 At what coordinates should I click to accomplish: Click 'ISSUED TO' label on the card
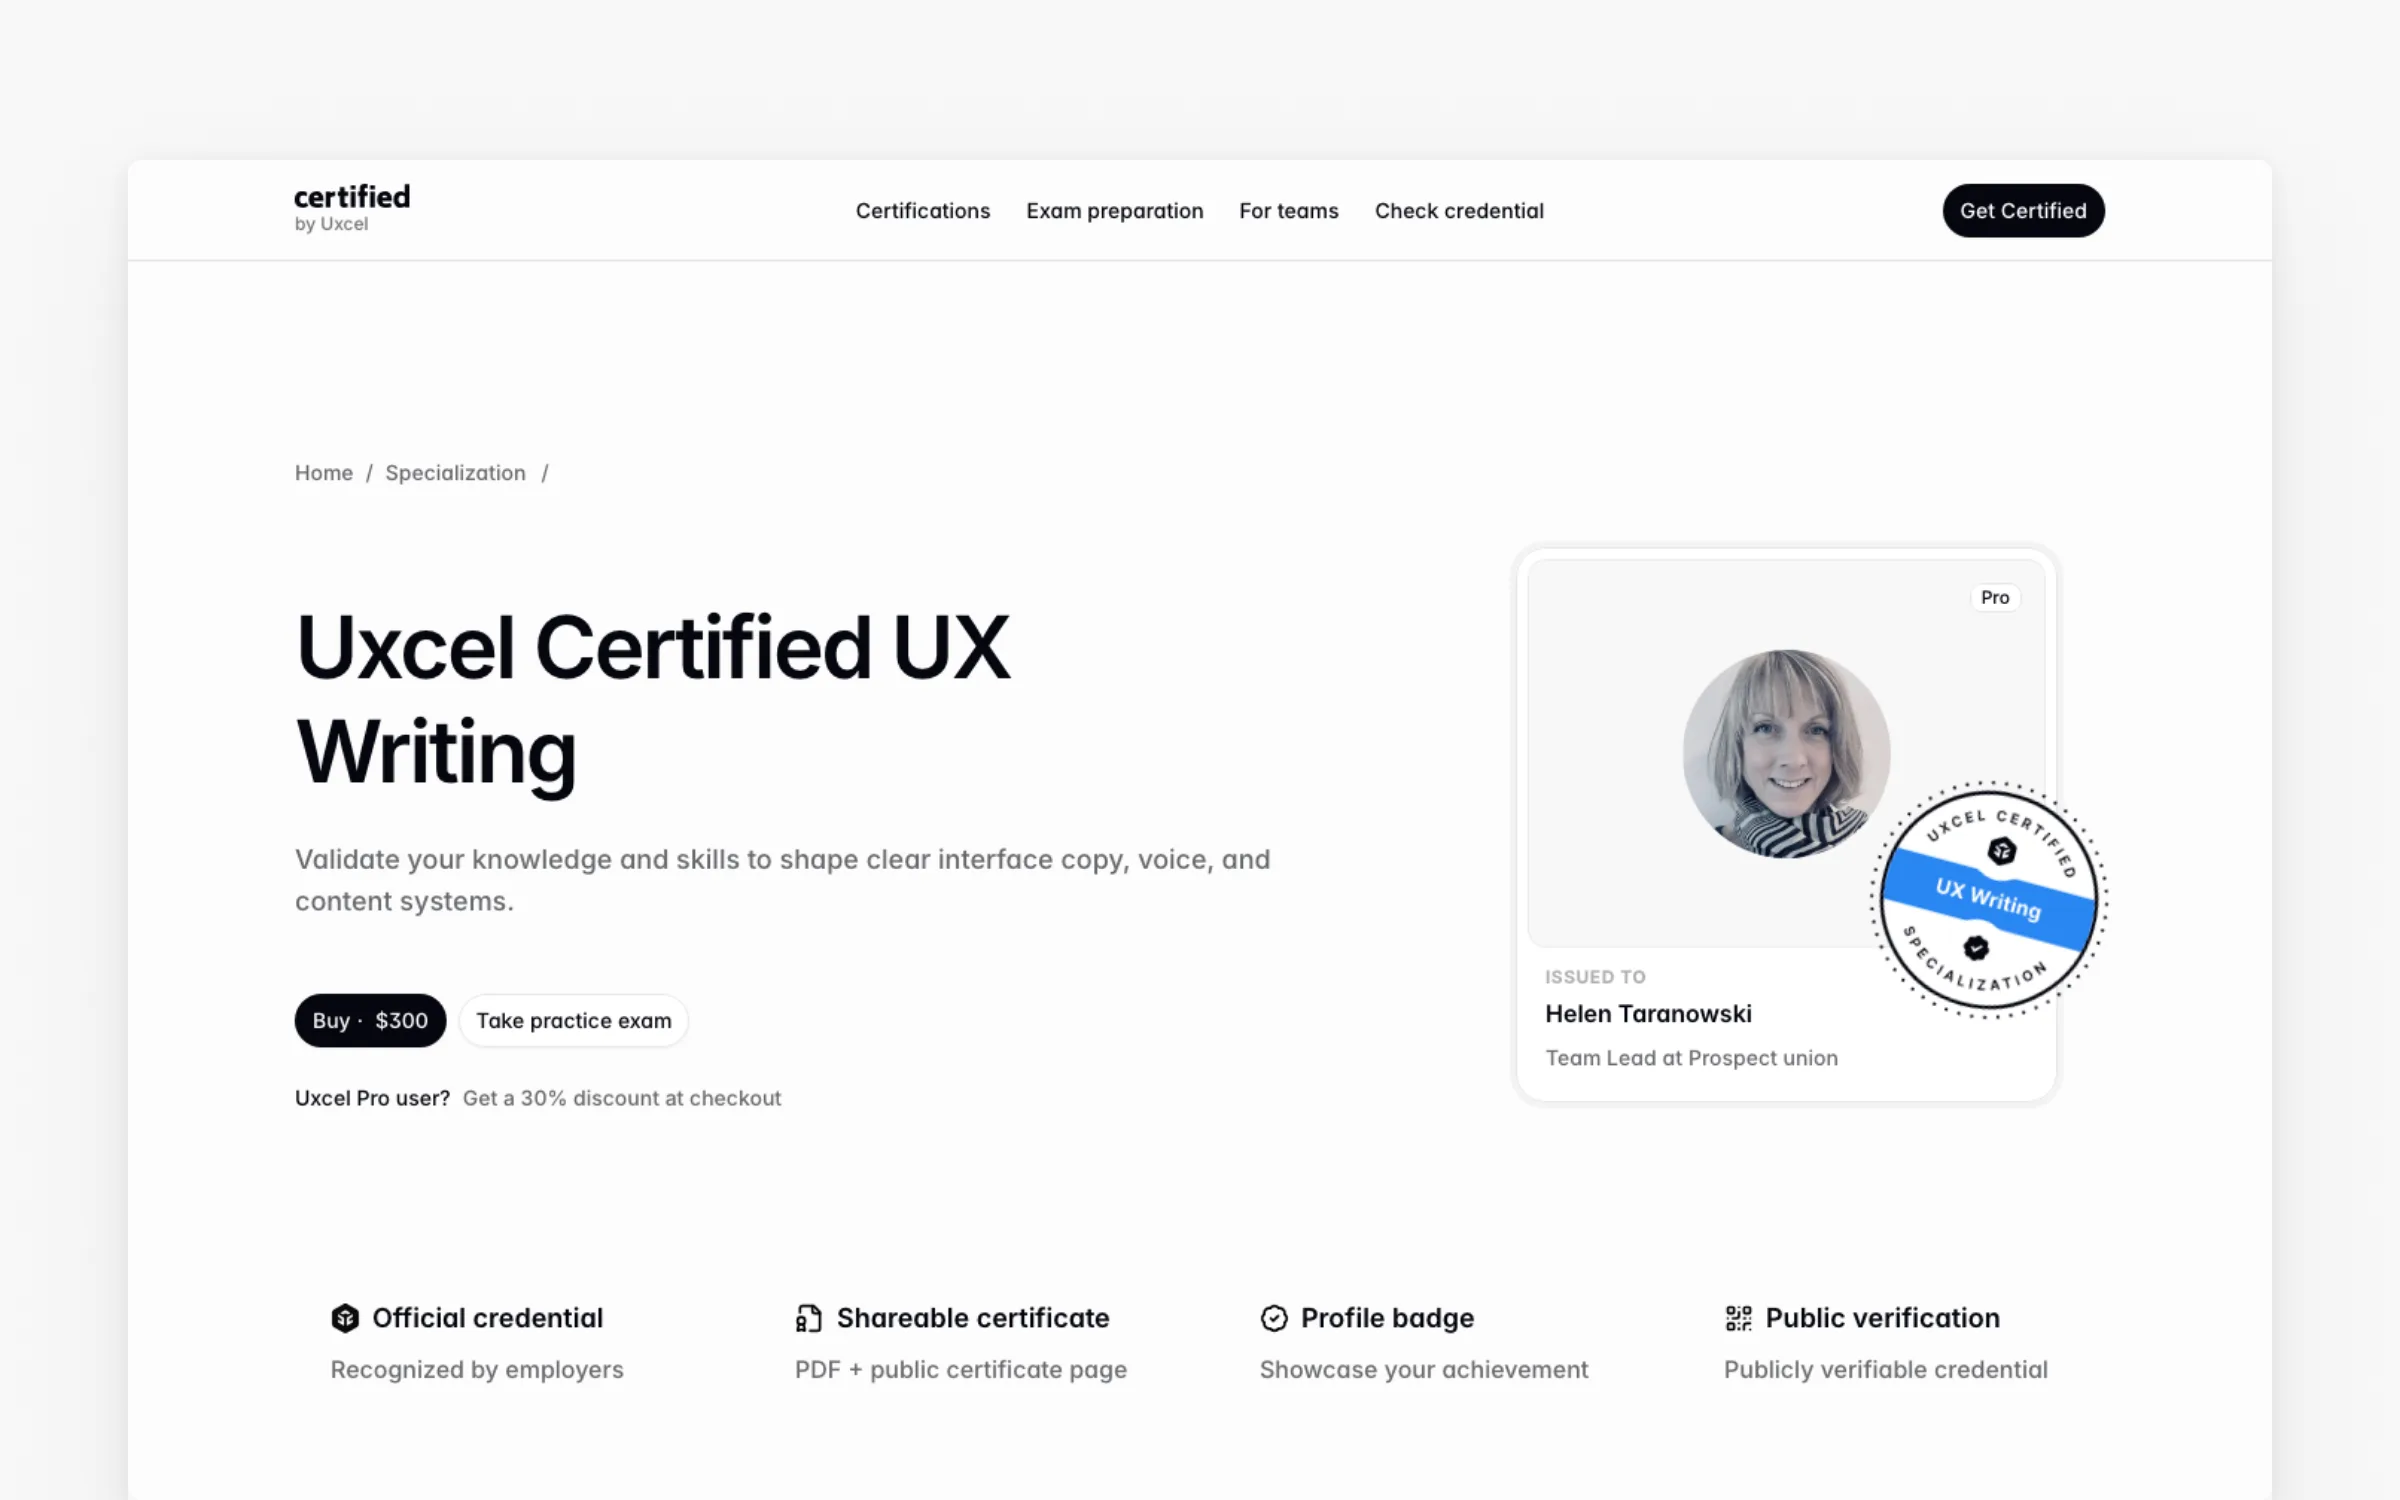click(x=1594, y=977)
